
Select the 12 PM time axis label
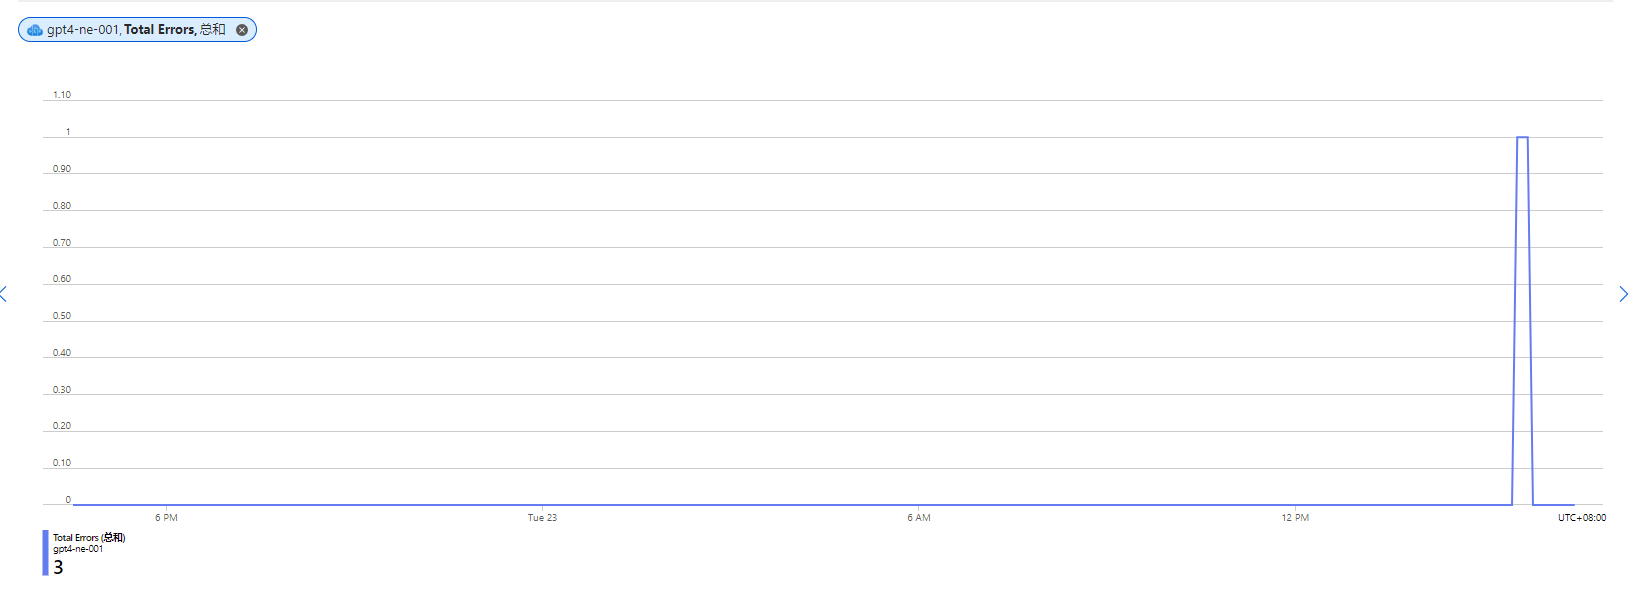point(1295,518)
